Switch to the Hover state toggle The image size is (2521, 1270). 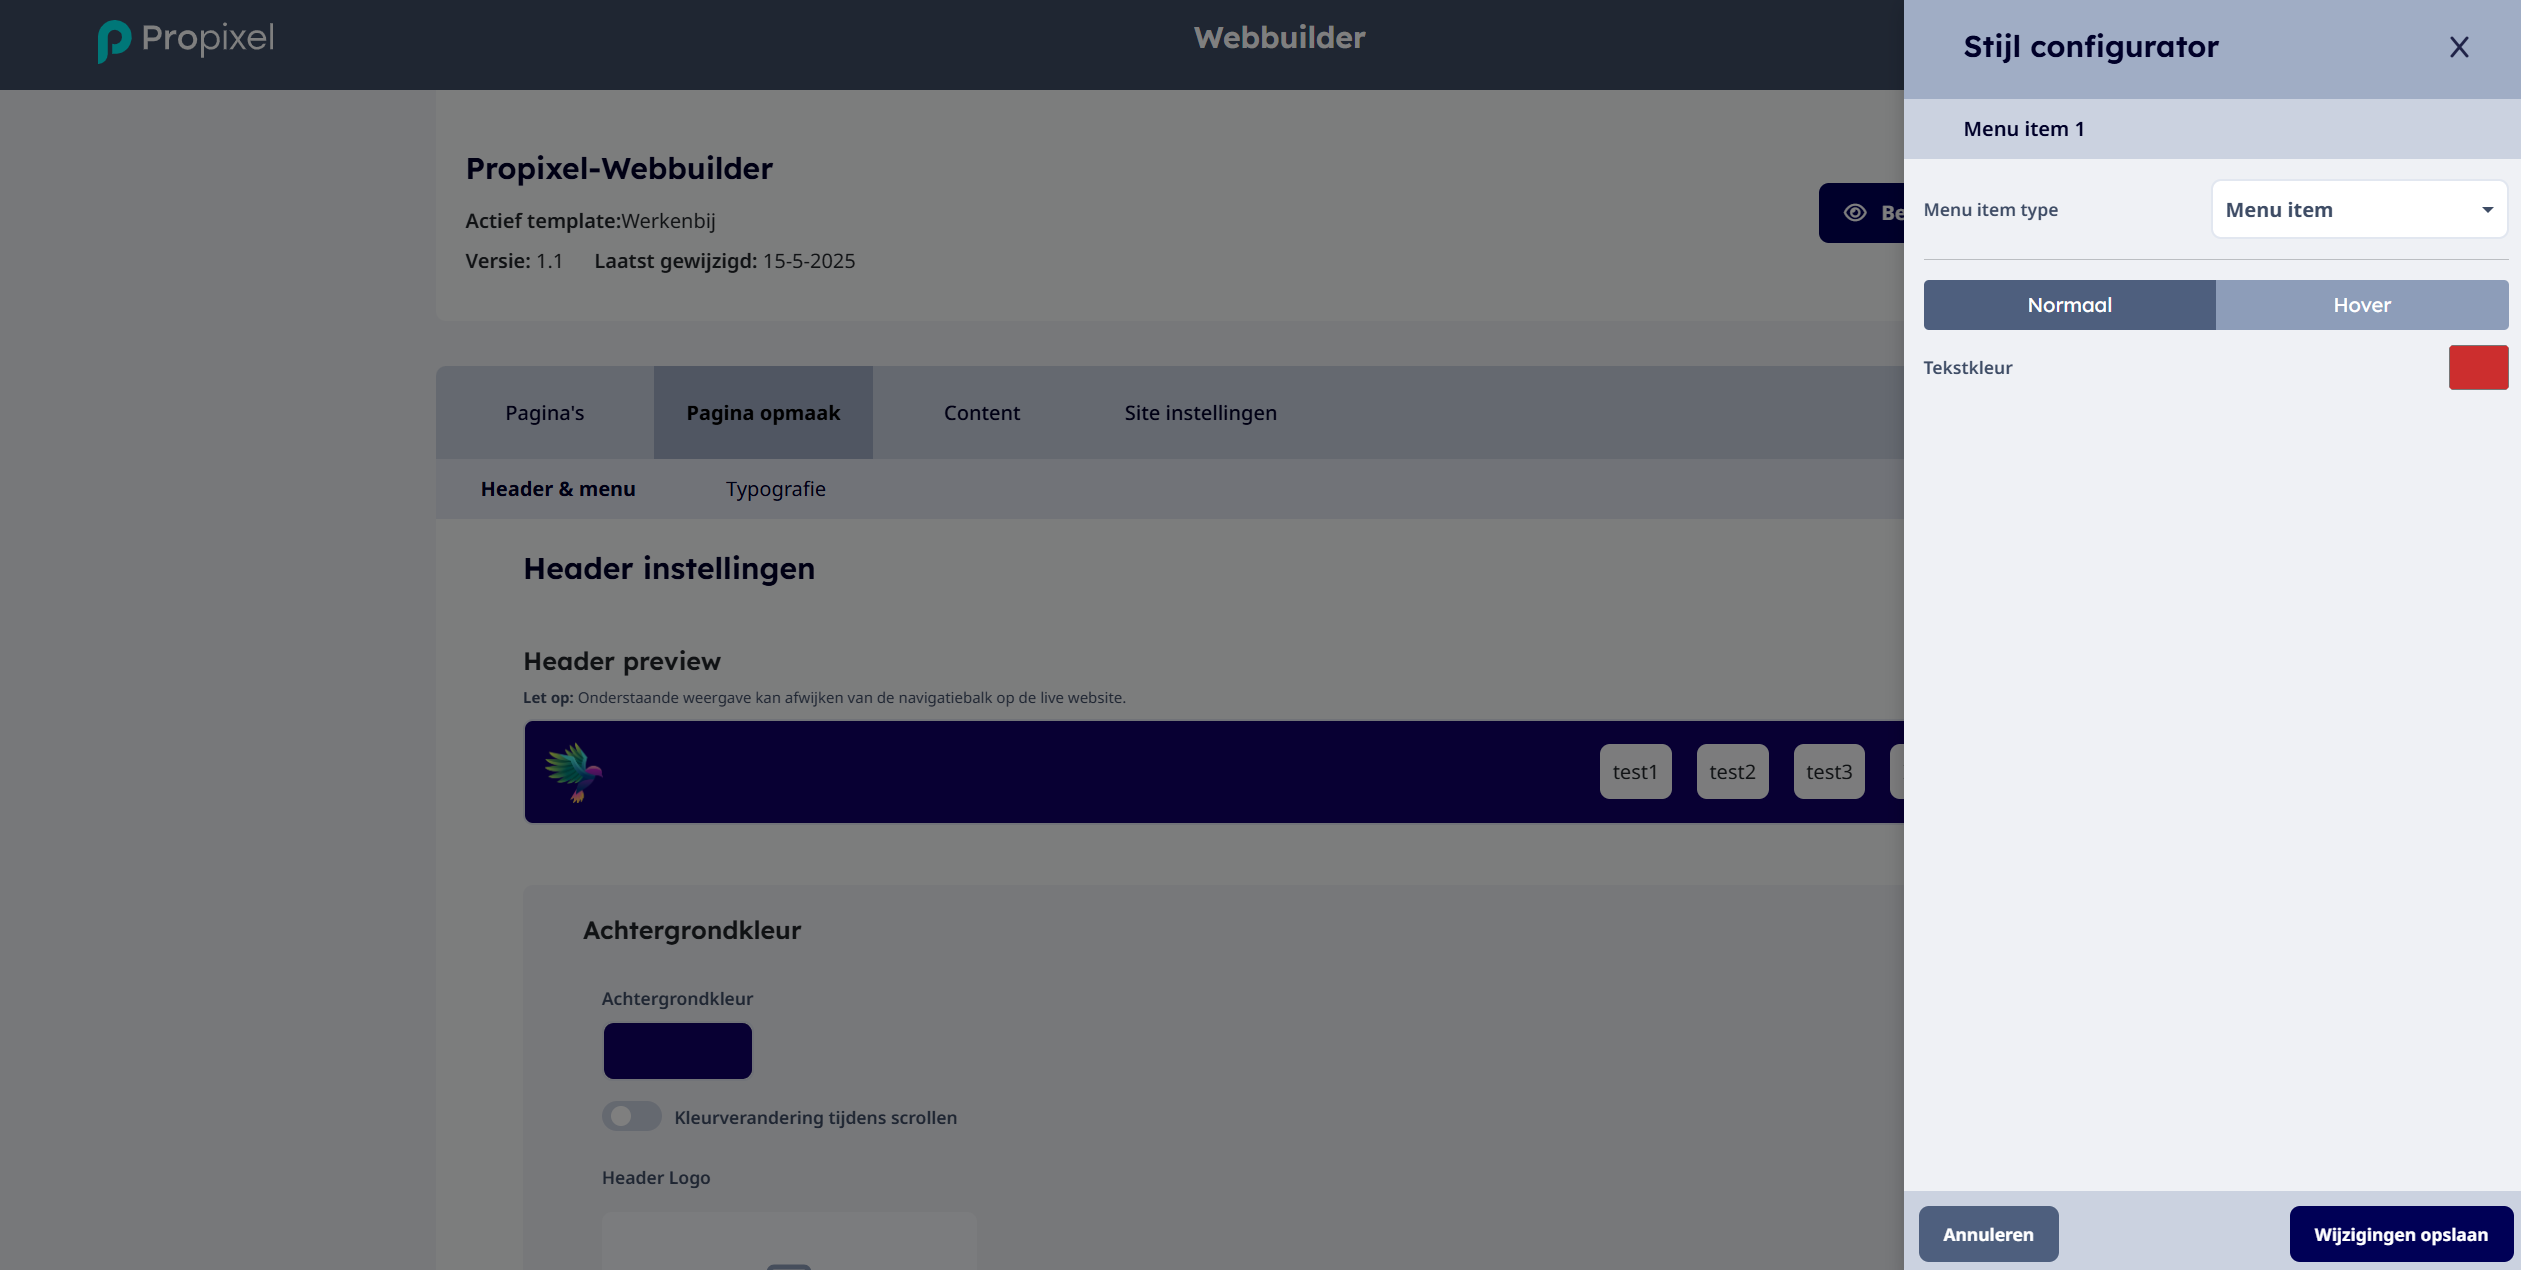click(2362, 305)
